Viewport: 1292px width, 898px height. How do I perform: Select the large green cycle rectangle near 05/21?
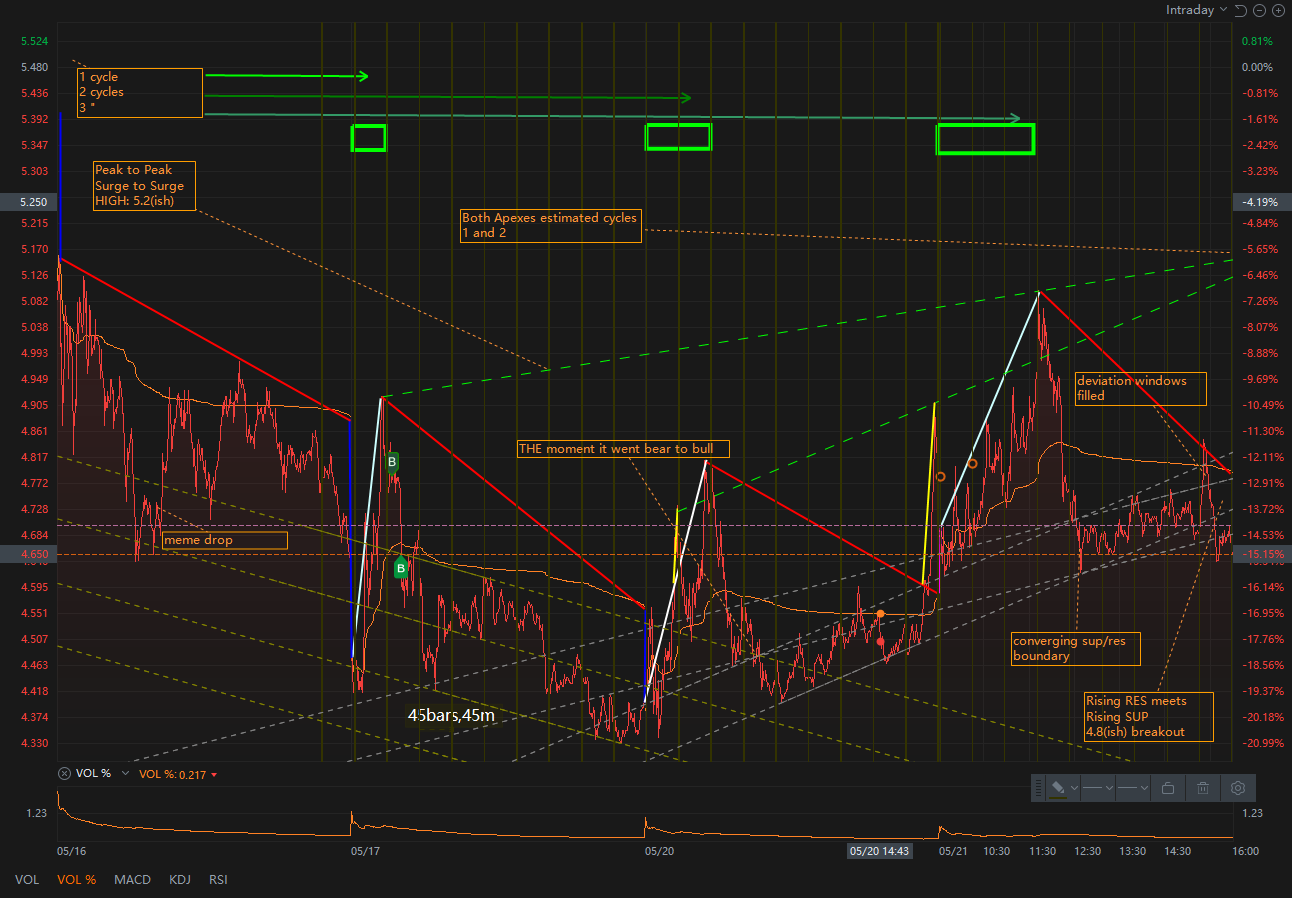[x=985, y=139]
